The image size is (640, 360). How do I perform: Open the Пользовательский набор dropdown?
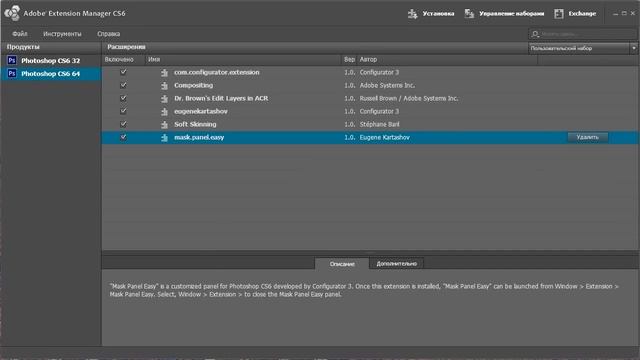(x=583, y=48)
